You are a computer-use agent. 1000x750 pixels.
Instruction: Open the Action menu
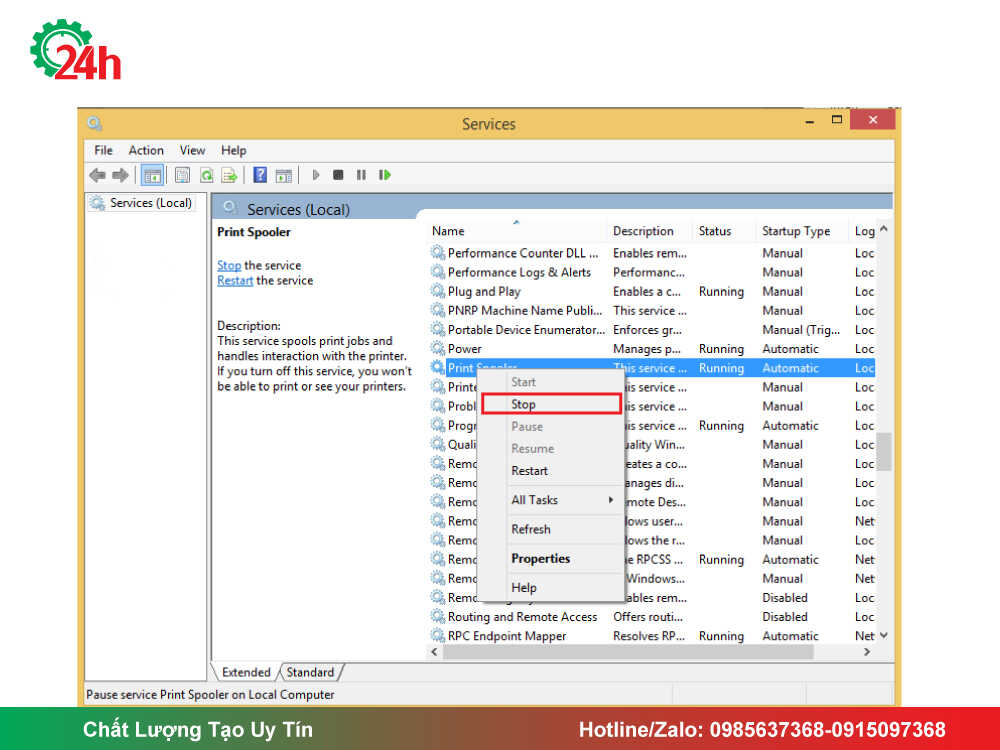coord(146,151)
